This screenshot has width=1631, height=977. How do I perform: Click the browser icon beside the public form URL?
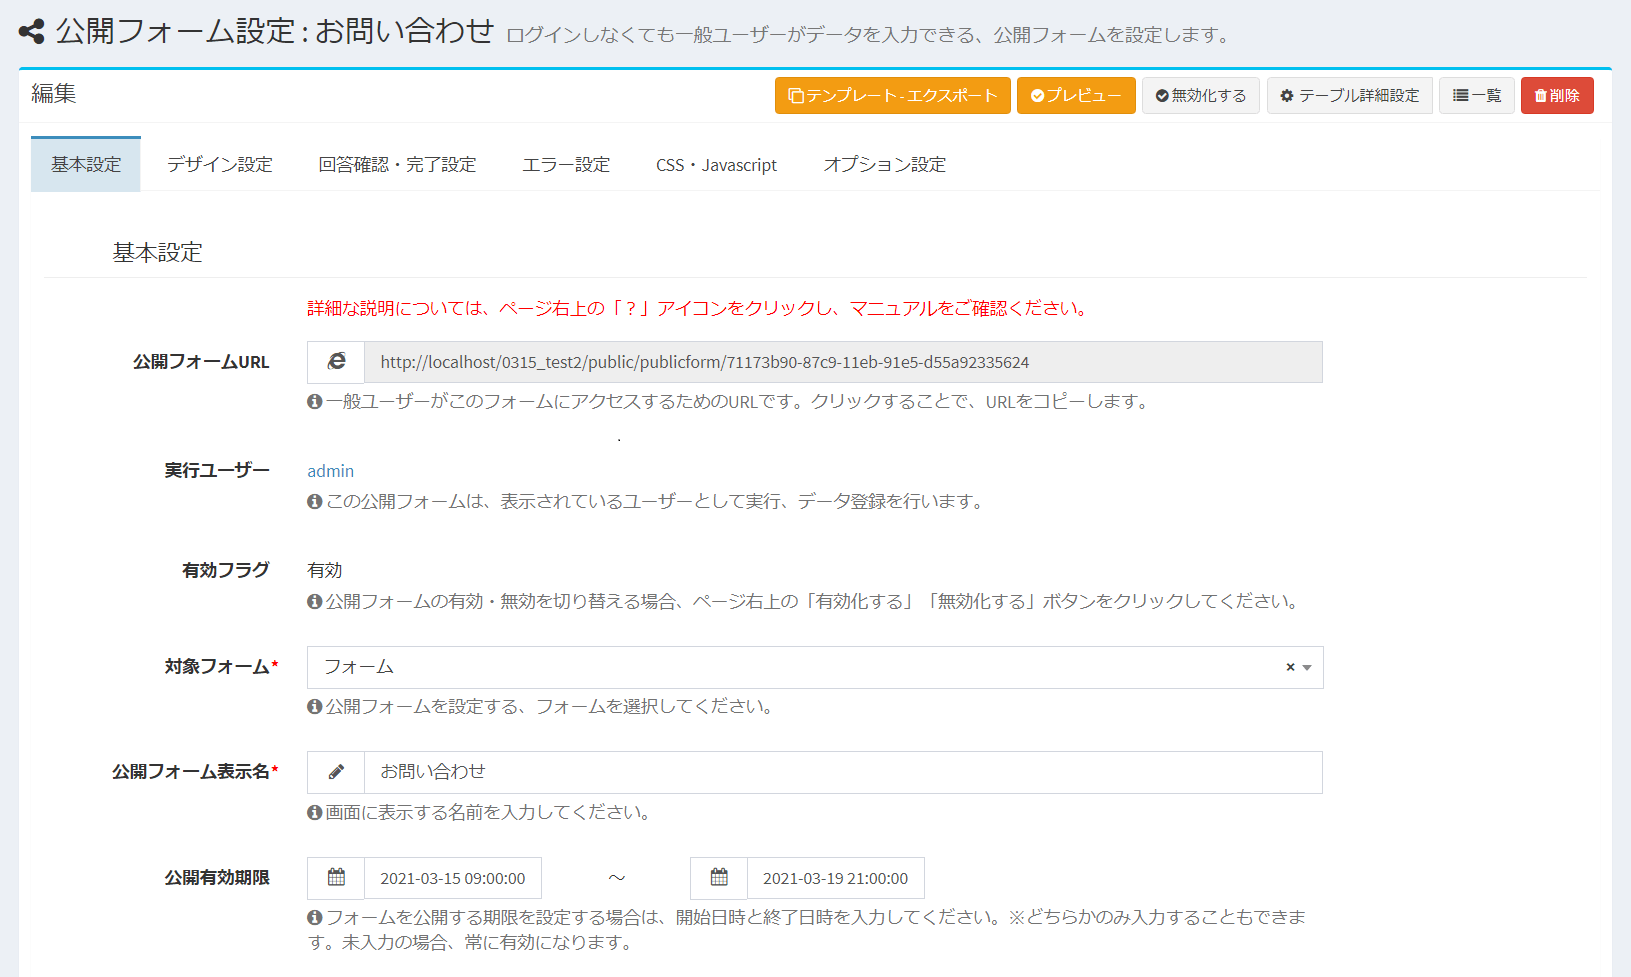tap(336, 362)
